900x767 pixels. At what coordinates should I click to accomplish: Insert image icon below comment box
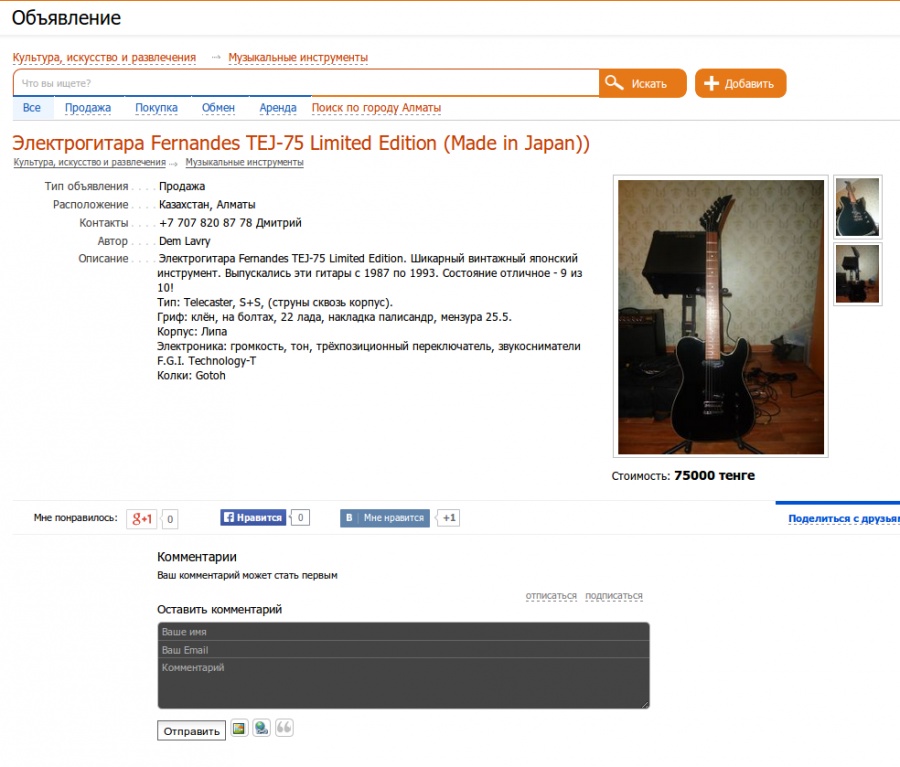coord(239,729)
